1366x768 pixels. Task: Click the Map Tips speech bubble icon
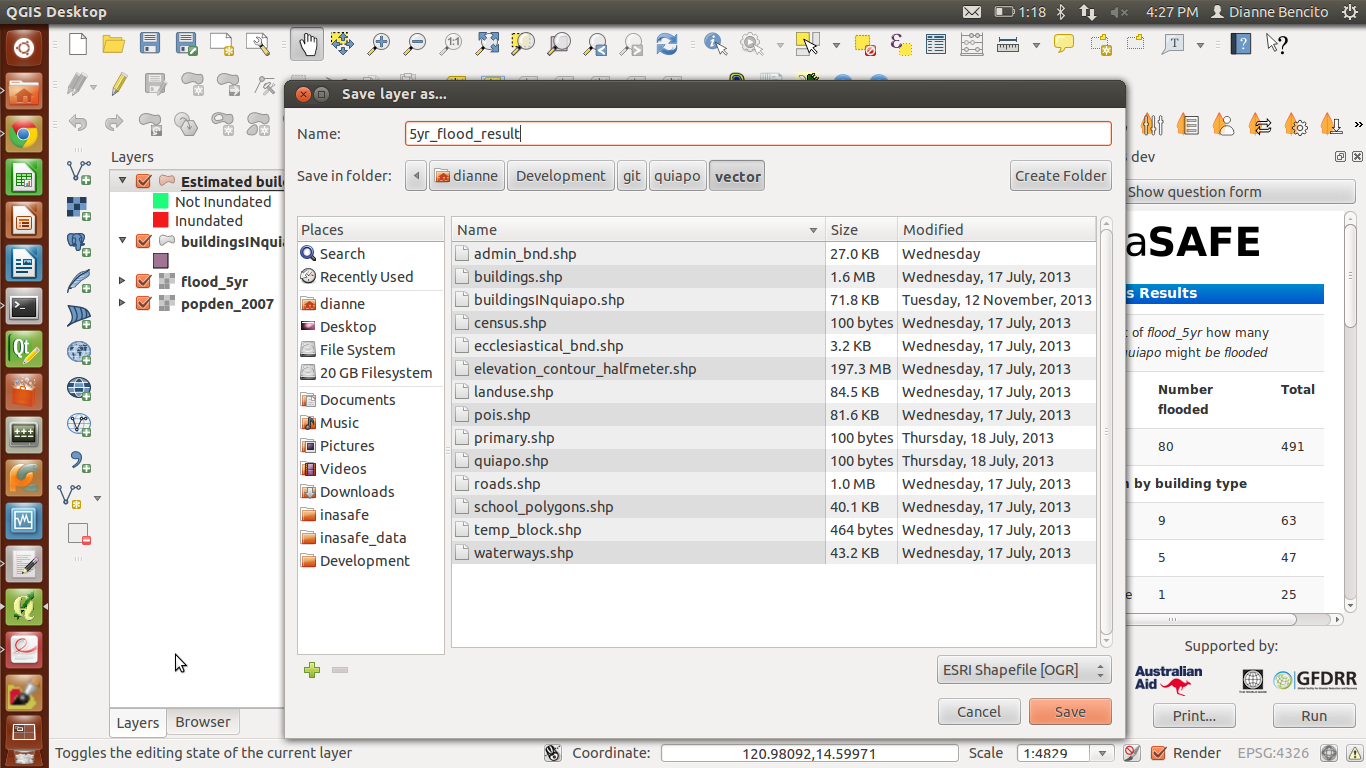(x=1064, y=44)
